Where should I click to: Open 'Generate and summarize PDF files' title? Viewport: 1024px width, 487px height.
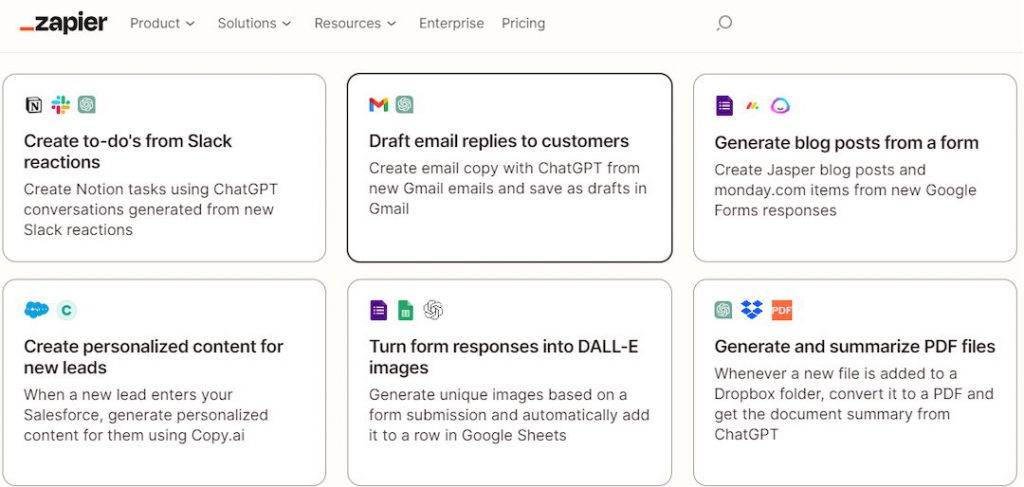point(855,347)
